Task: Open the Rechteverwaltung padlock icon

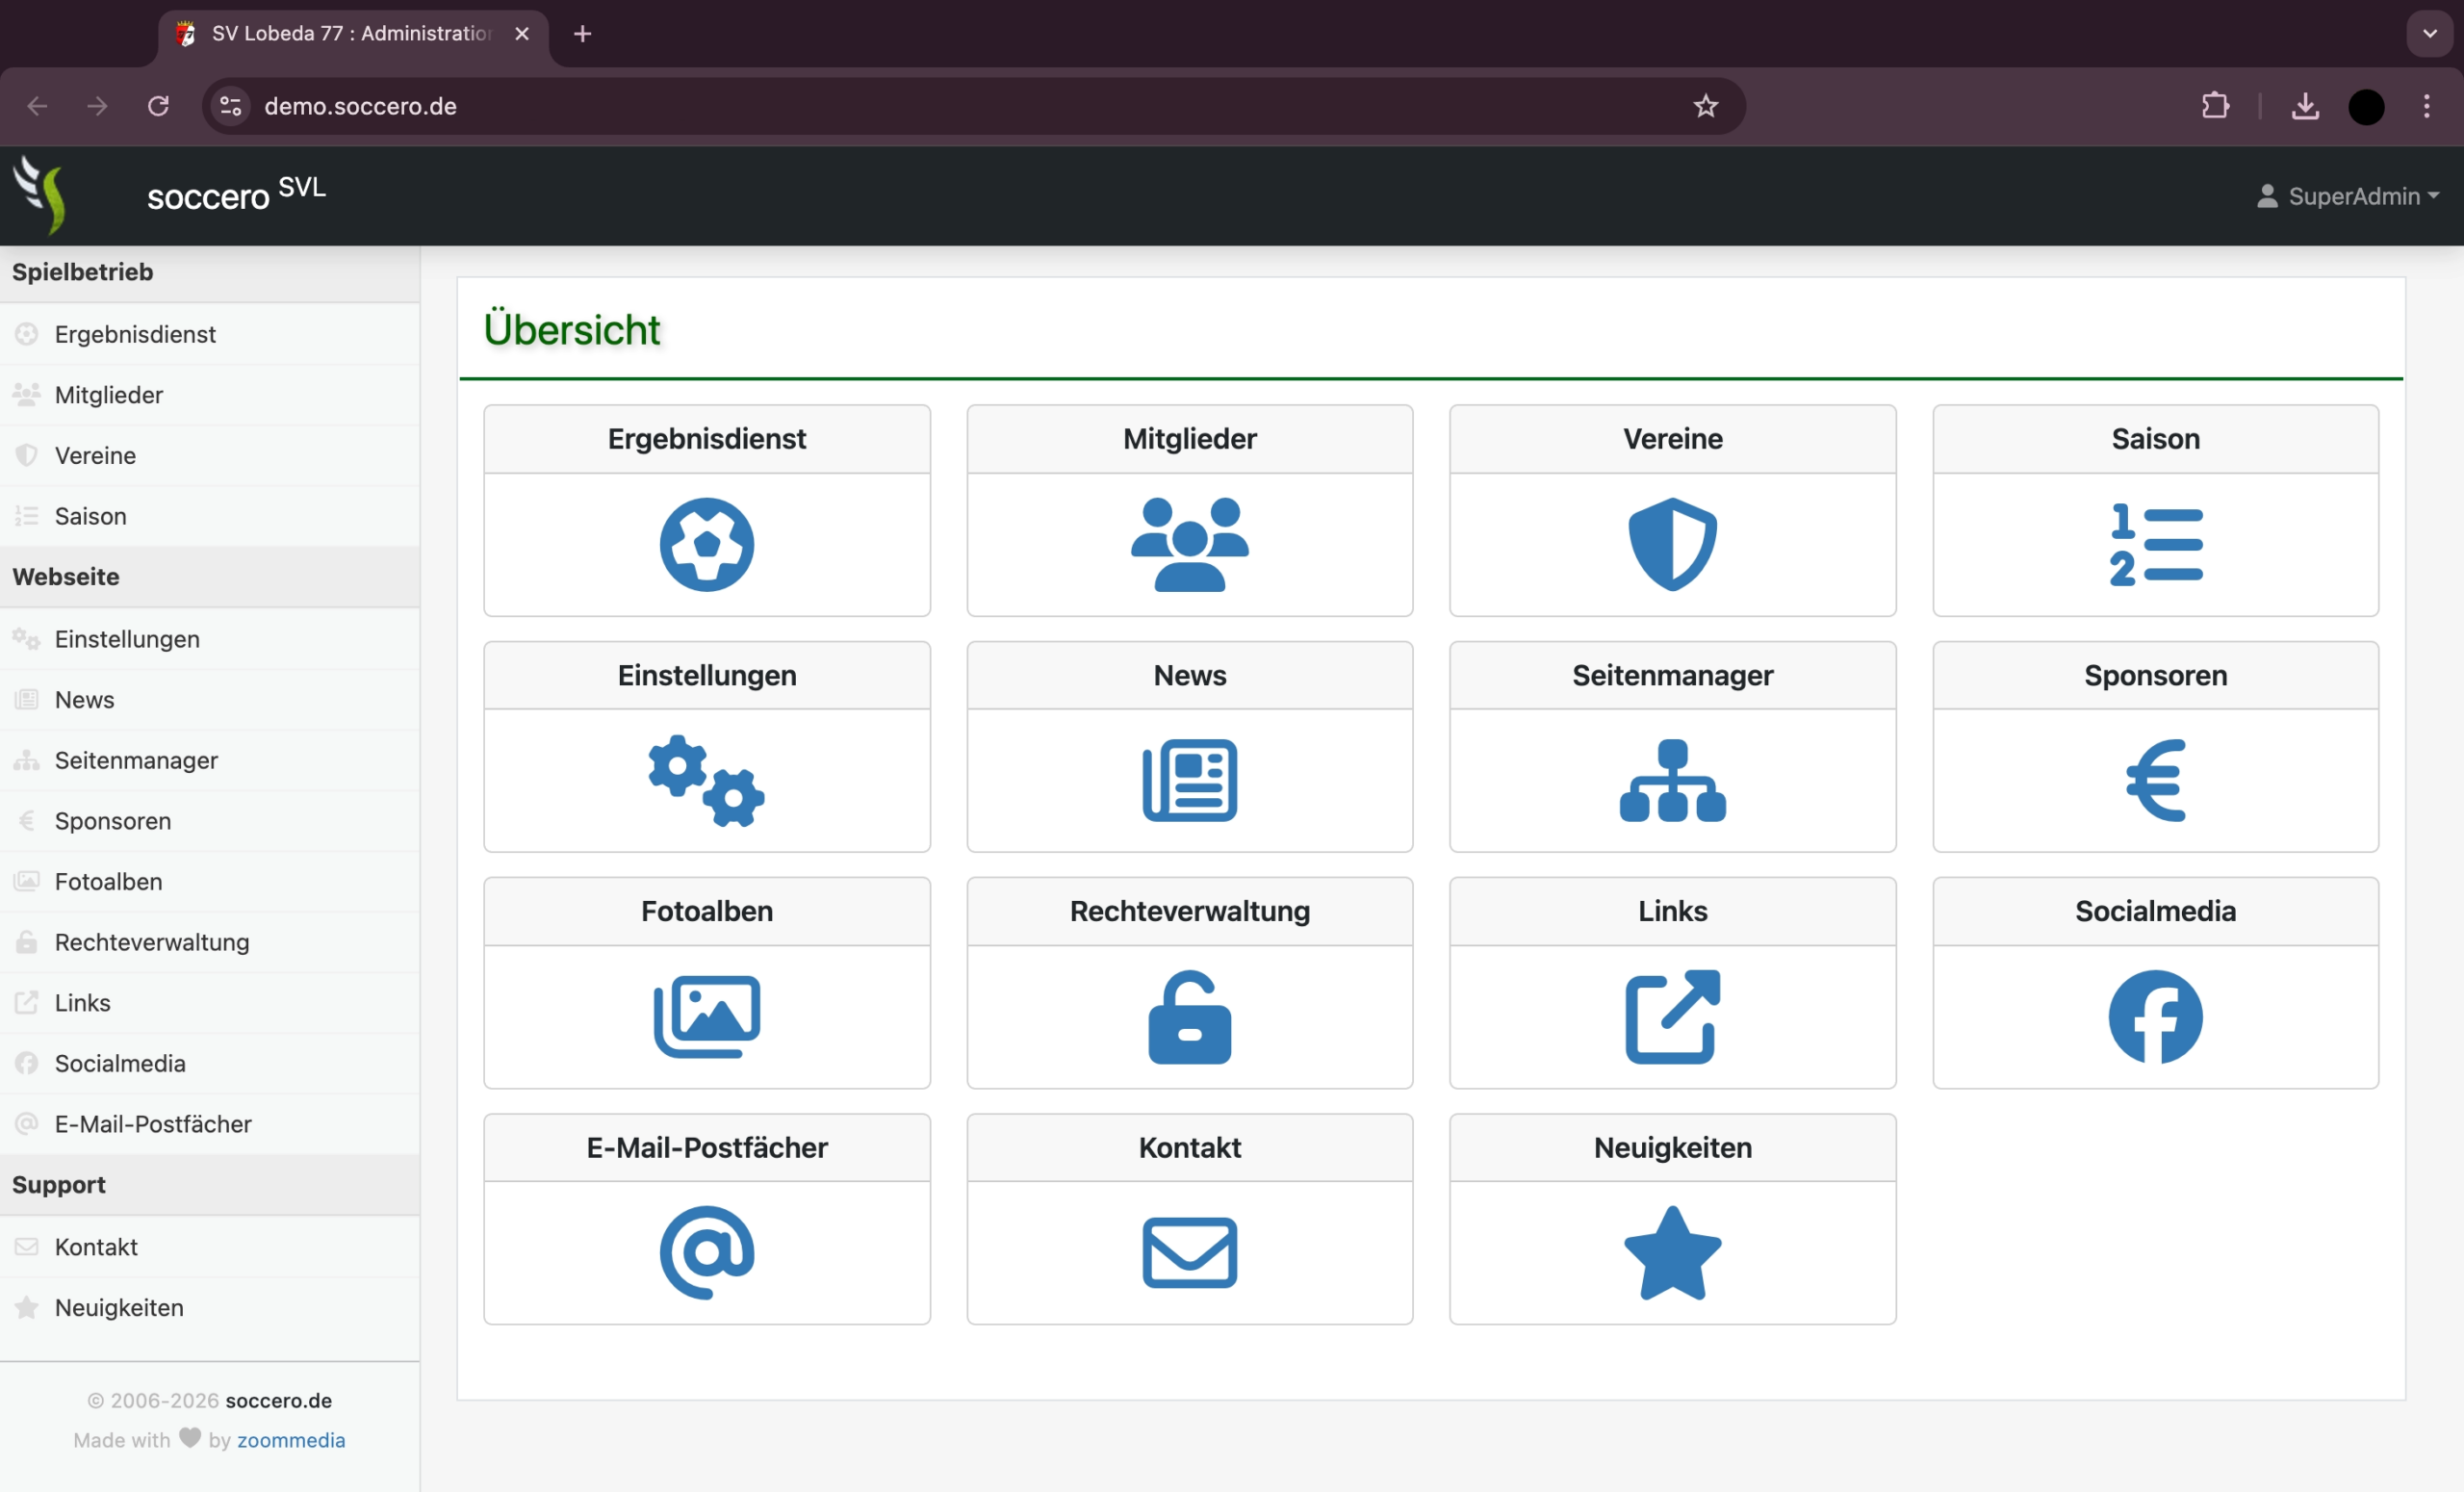Action: coord(1189,1017)
